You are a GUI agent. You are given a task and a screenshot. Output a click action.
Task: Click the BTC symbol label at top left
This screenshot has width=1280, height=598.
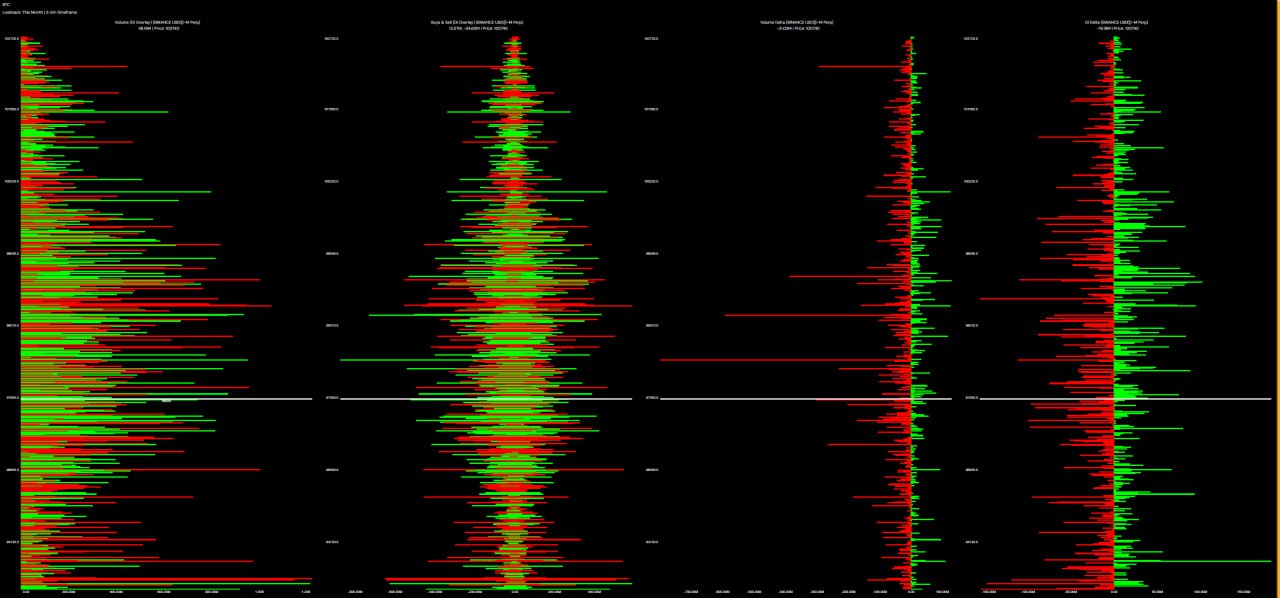(5, 4)
